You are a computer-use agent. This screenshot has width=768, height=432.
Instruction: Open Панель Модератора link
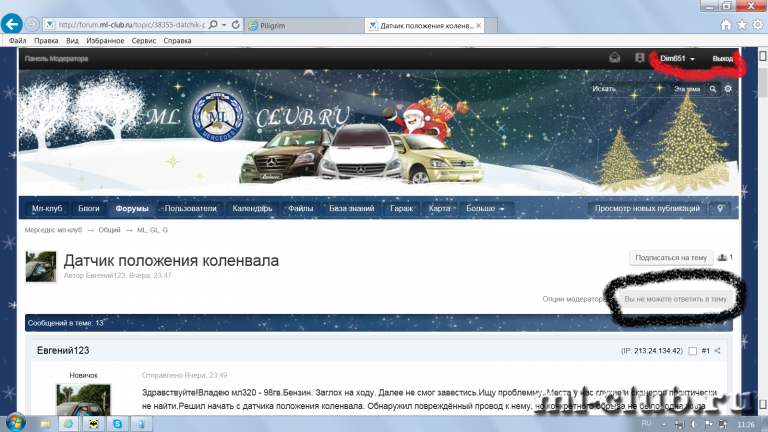pyautogui.click(x=56, y=59)
